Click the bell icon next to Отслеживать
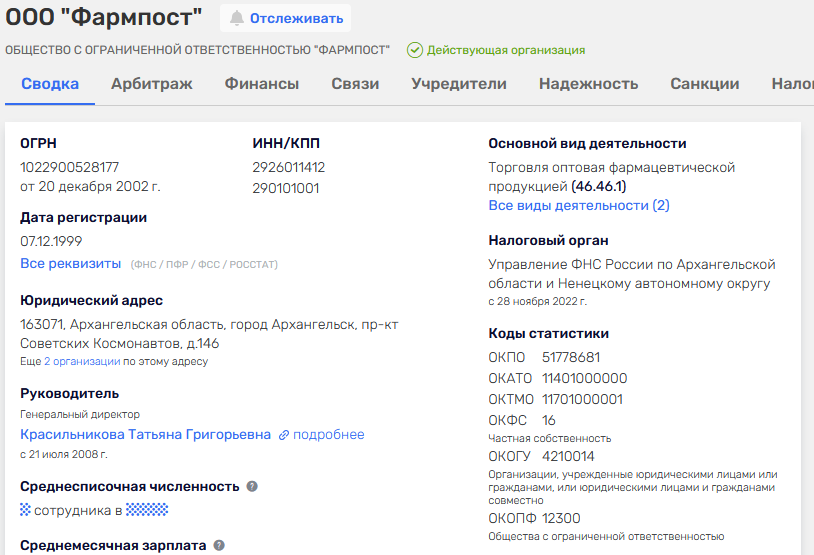 point(237,18)
